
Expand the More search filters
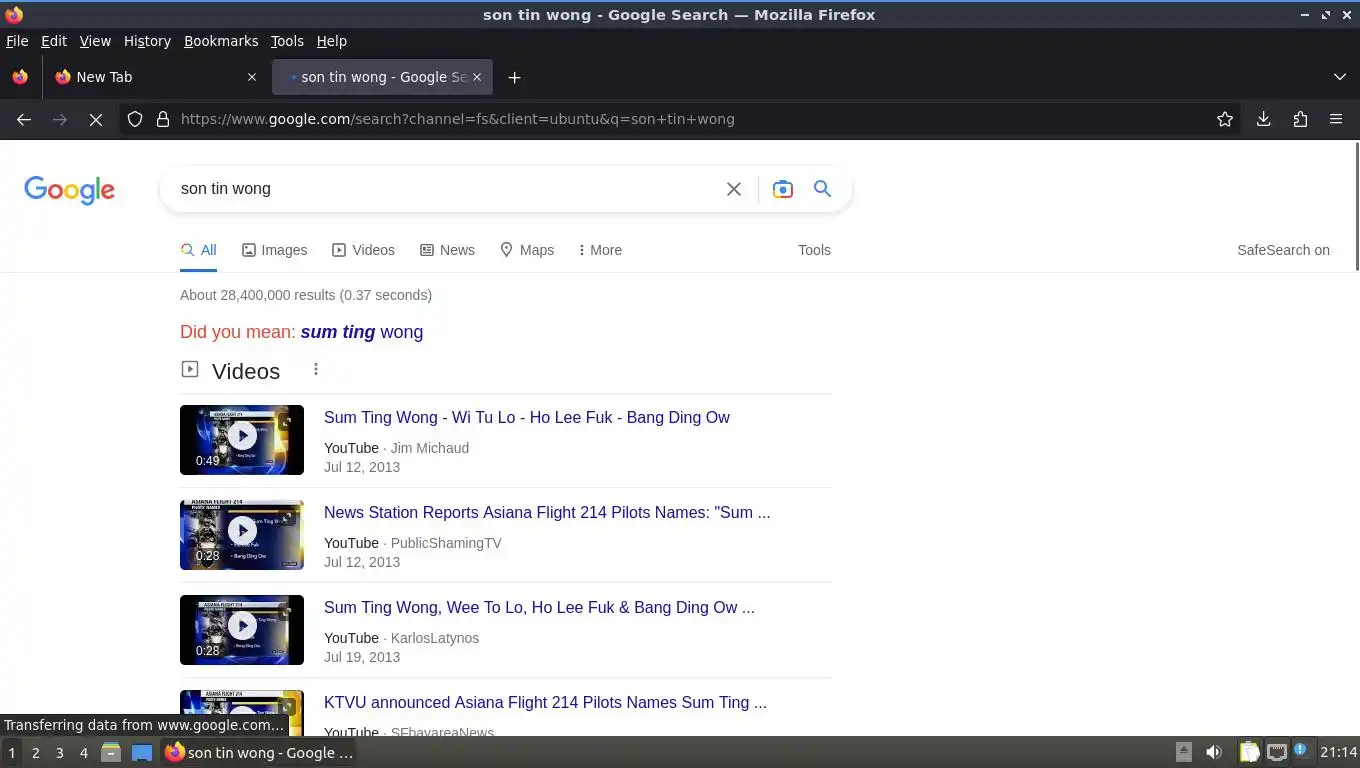point(600,250)
